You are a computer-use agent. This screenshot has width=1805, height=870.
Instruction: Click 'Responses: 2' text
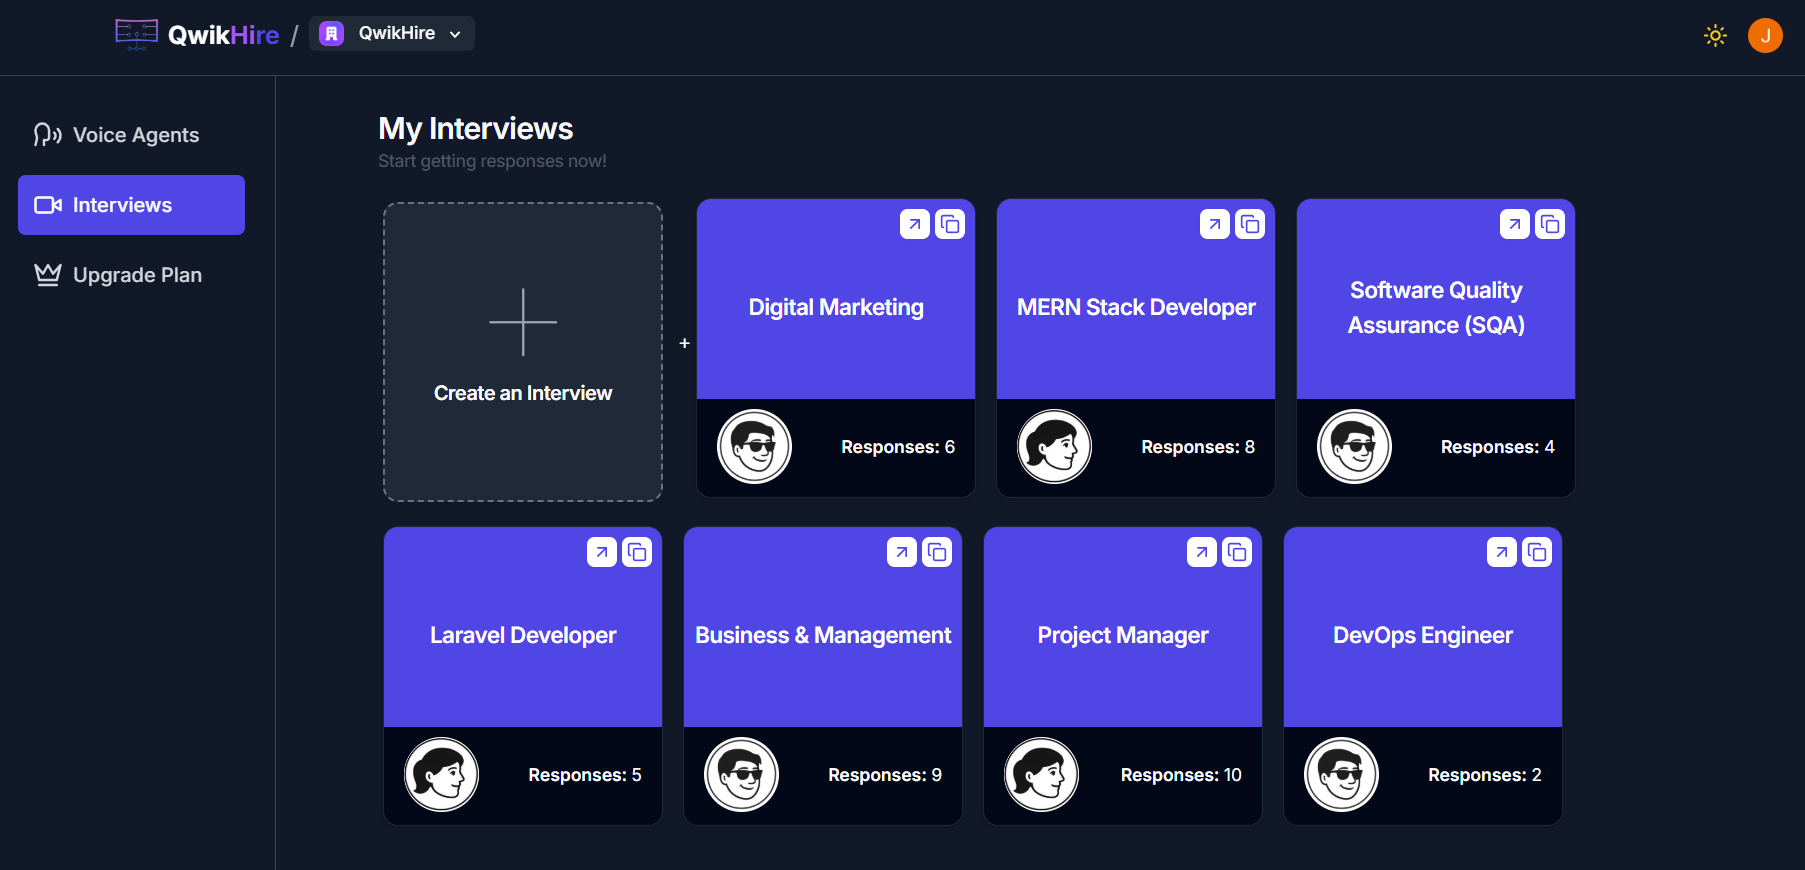point(1485,775)
